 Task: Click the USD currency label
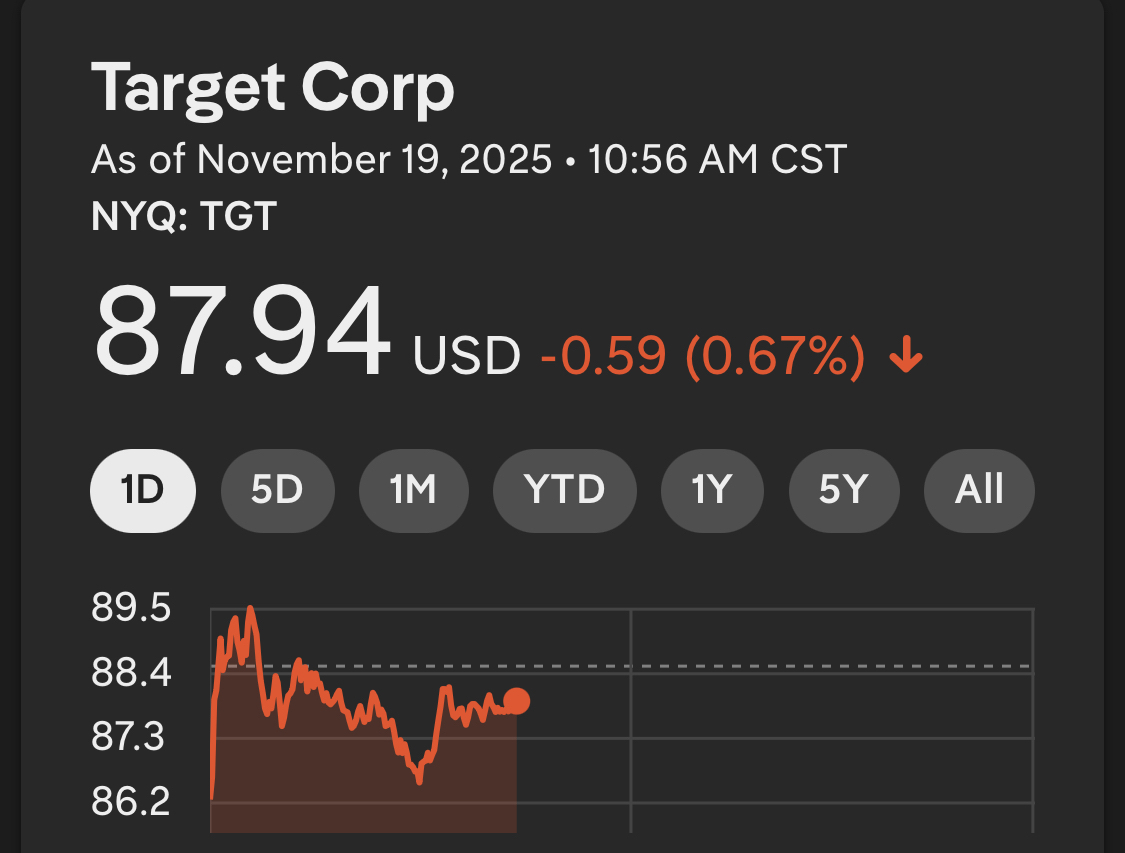point(467,357)
